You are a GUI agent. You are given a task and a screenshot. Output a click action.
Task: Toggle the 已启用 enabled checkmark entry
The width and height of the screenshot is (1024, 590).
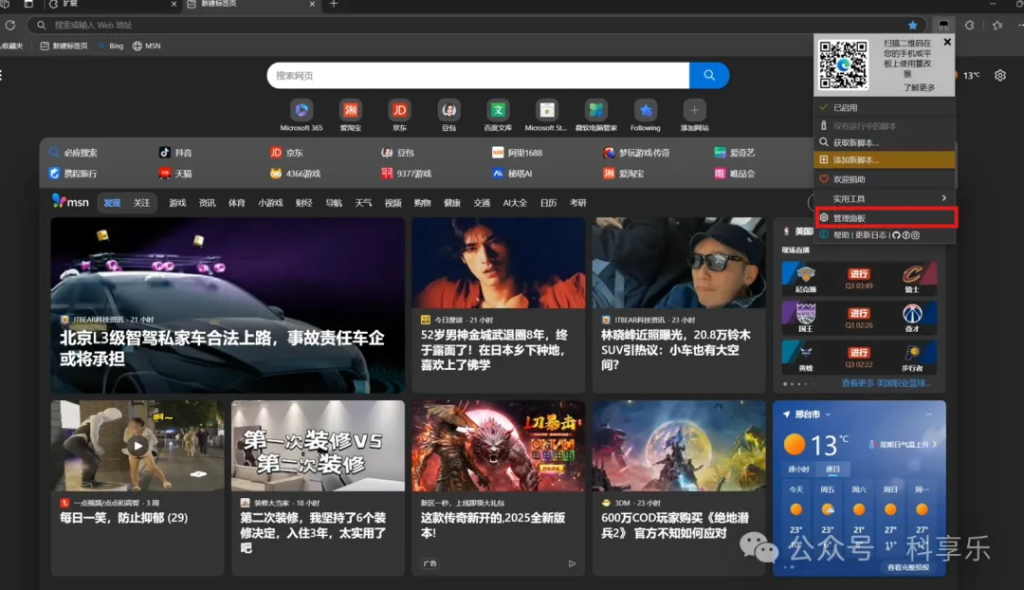point(884,107)
